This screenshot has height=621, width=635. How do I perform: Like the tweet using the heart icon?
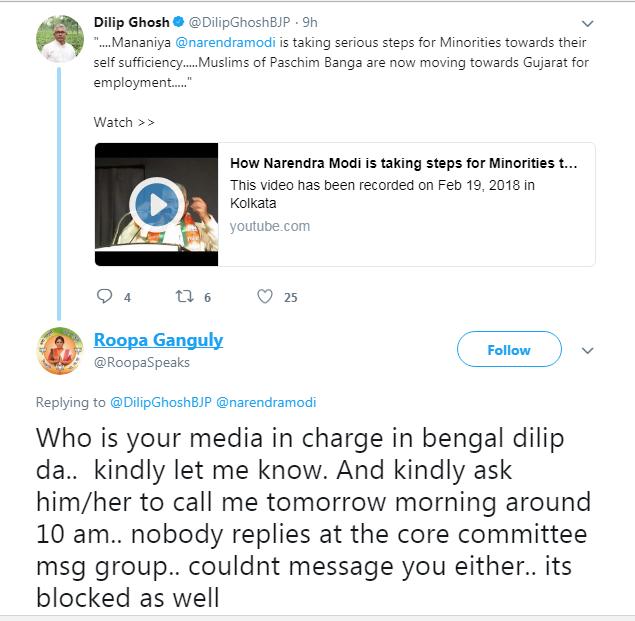coord(265,297)
